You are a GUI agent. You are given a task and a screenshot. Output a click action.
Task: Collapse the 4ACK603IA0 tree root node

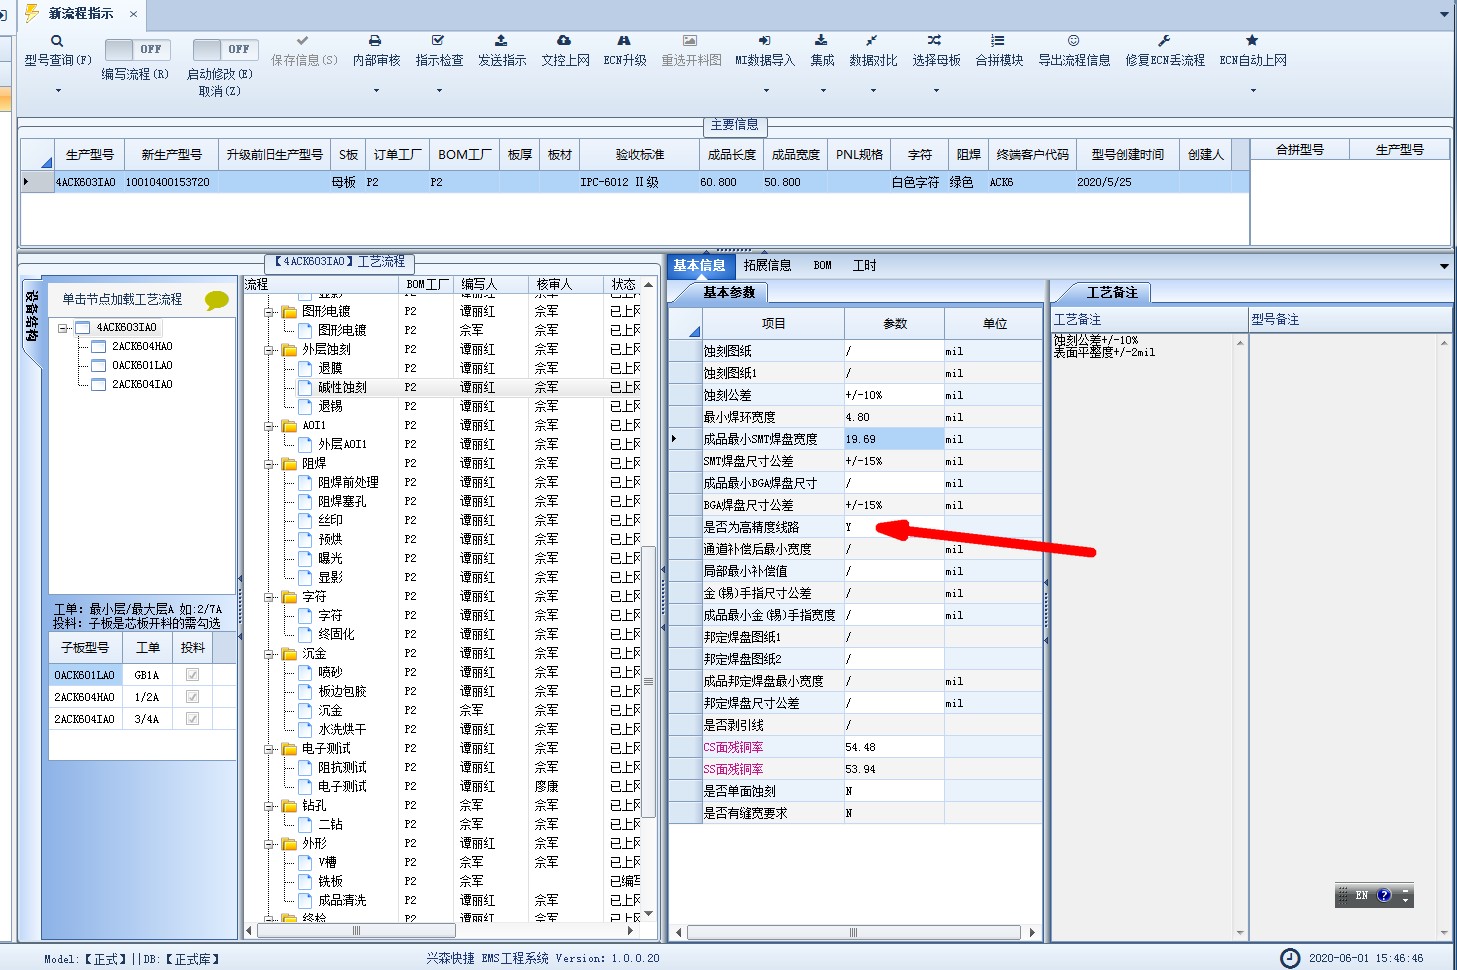(x=63, y=328)
